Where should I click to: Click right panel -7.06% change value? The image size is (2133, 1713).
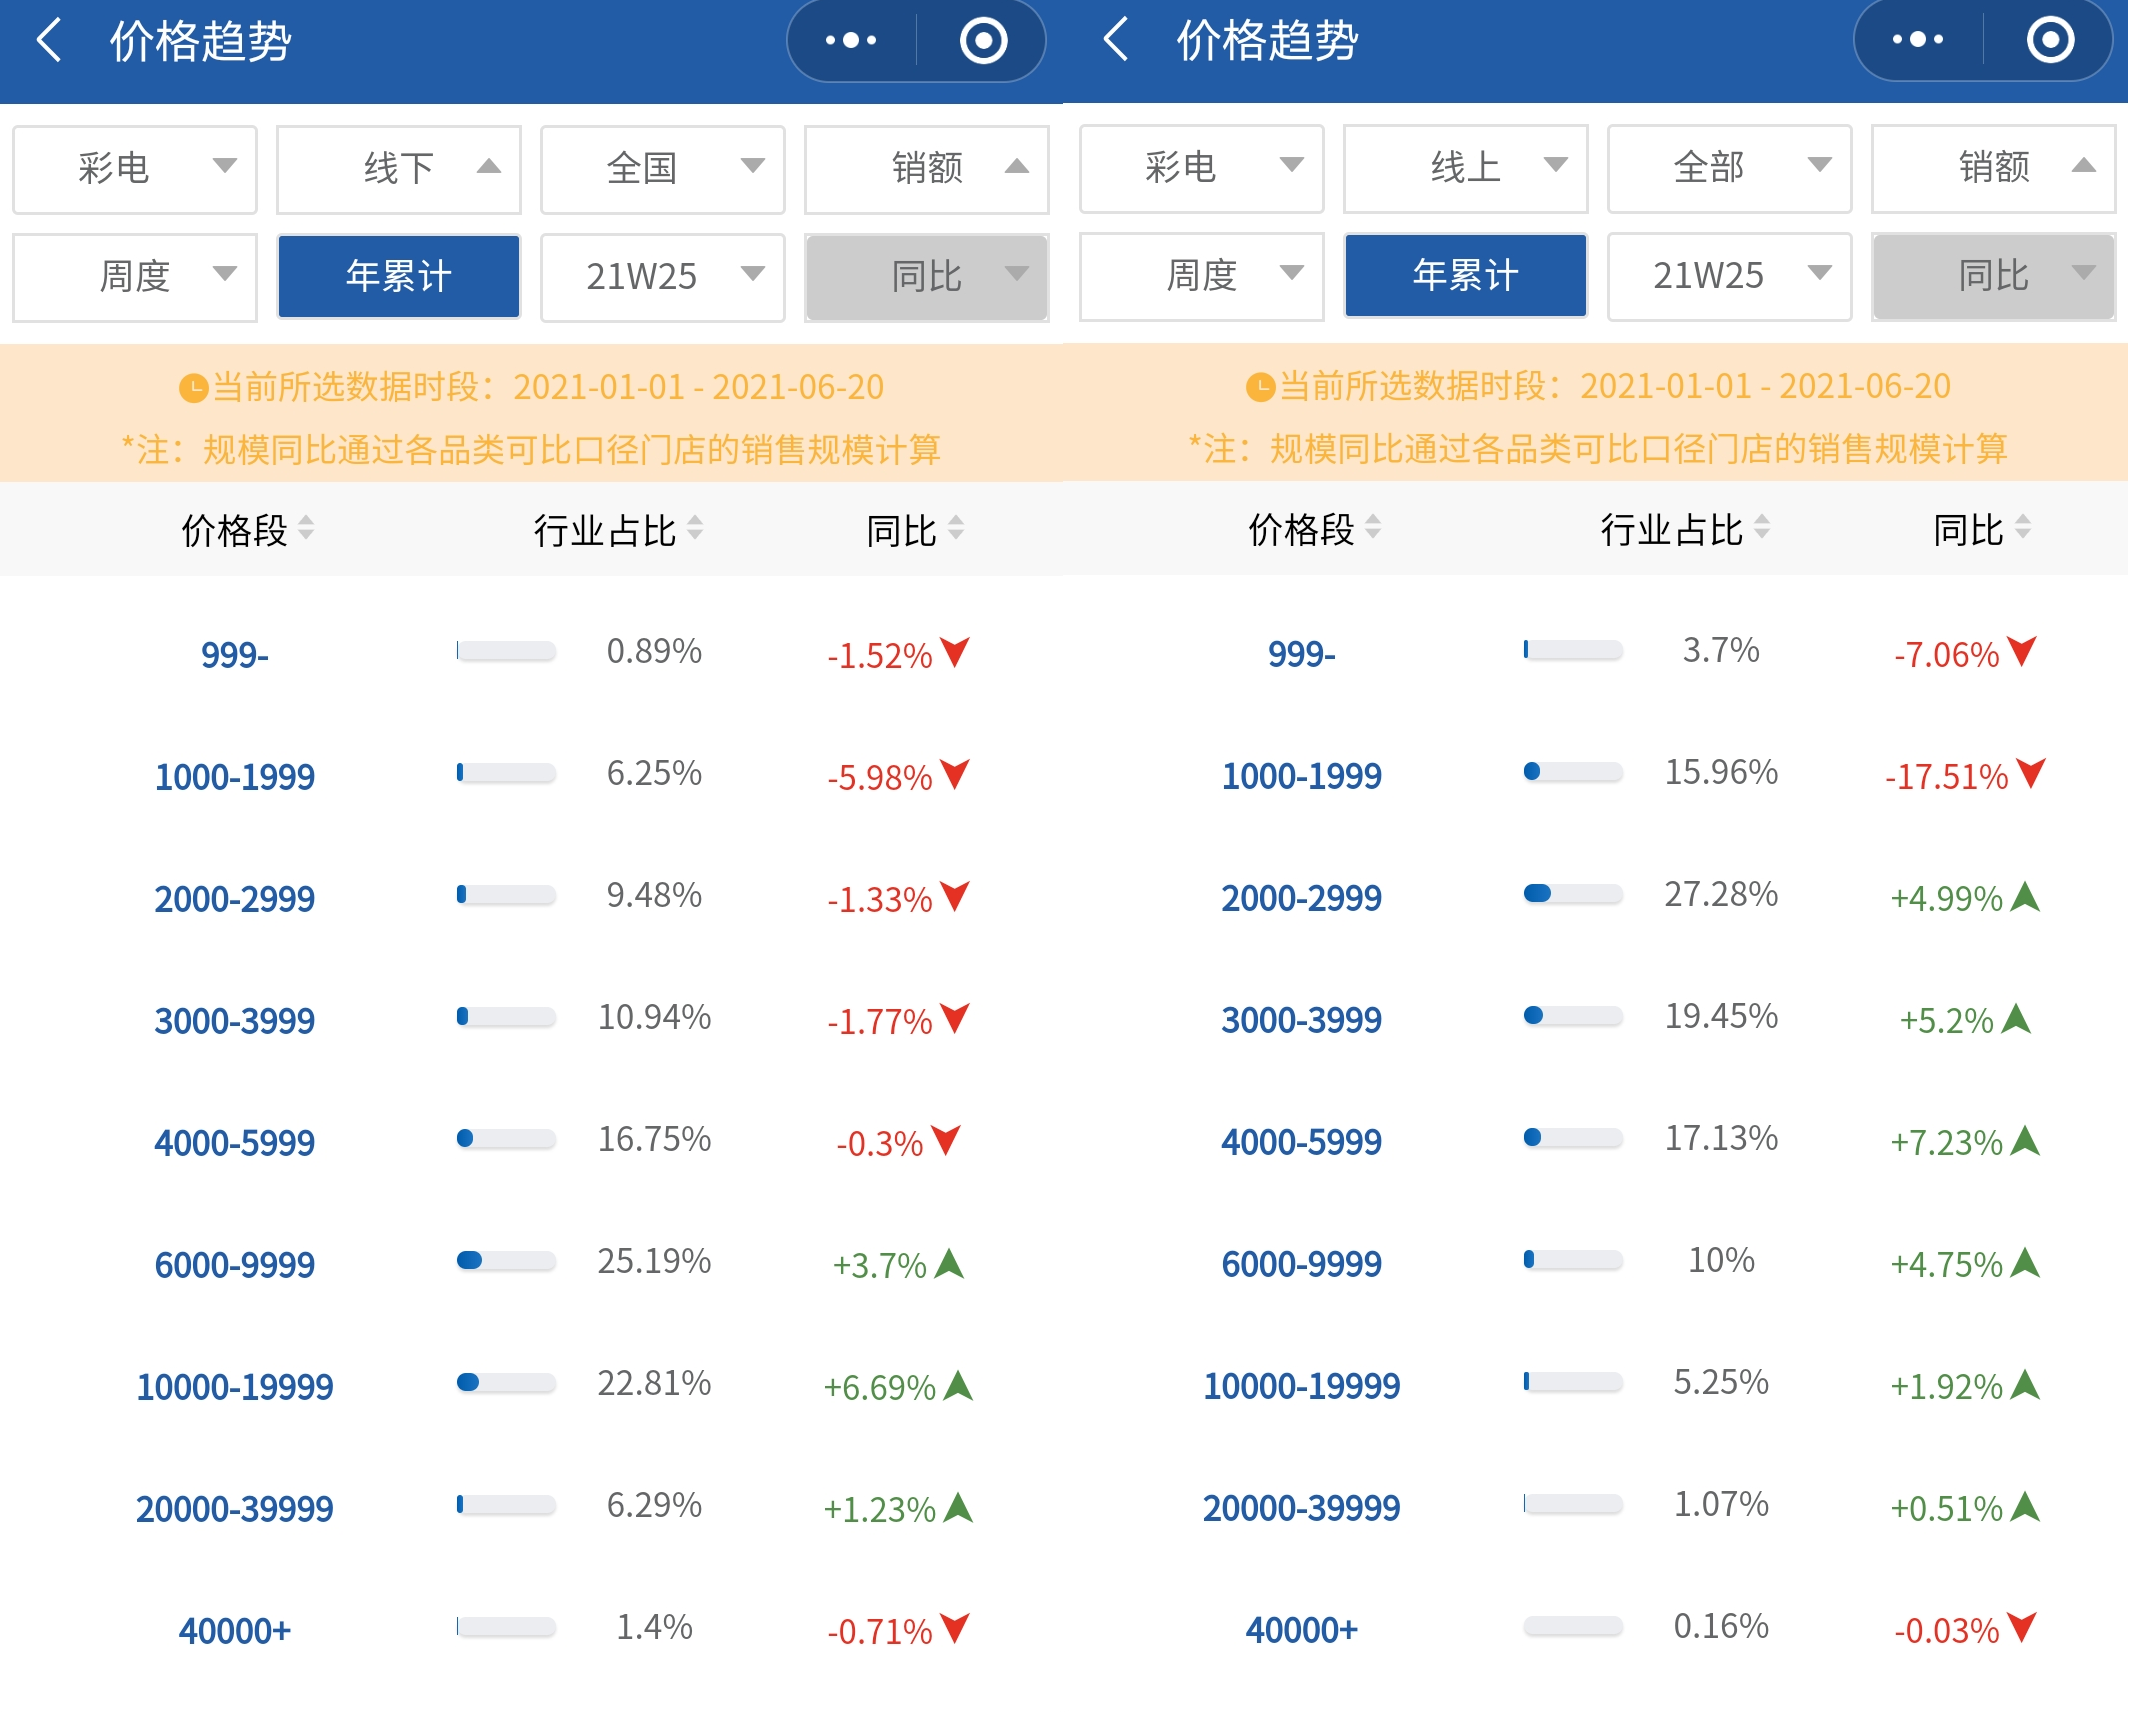click(1947, 654)
